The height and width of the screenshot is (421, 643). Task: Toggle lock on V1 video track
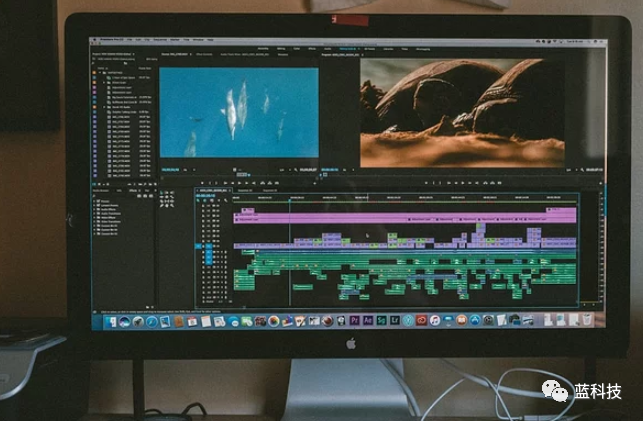[x=203, y=246]
